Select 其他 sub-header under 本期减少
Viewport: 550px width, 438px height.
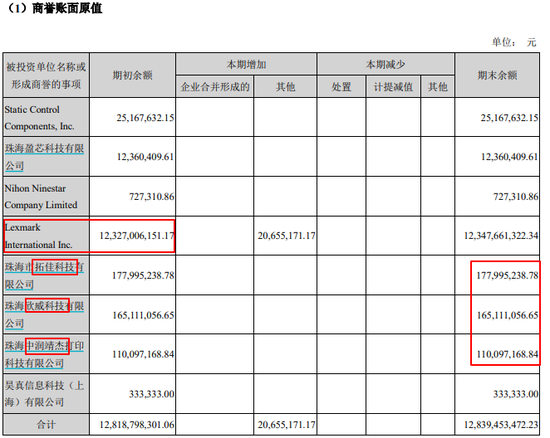(437, 86)
